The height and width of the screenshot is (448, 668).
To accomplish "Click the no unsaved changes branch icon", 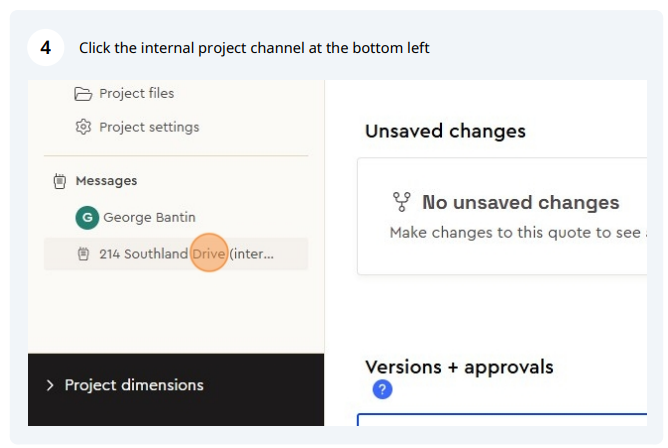I will coord(401,202).
